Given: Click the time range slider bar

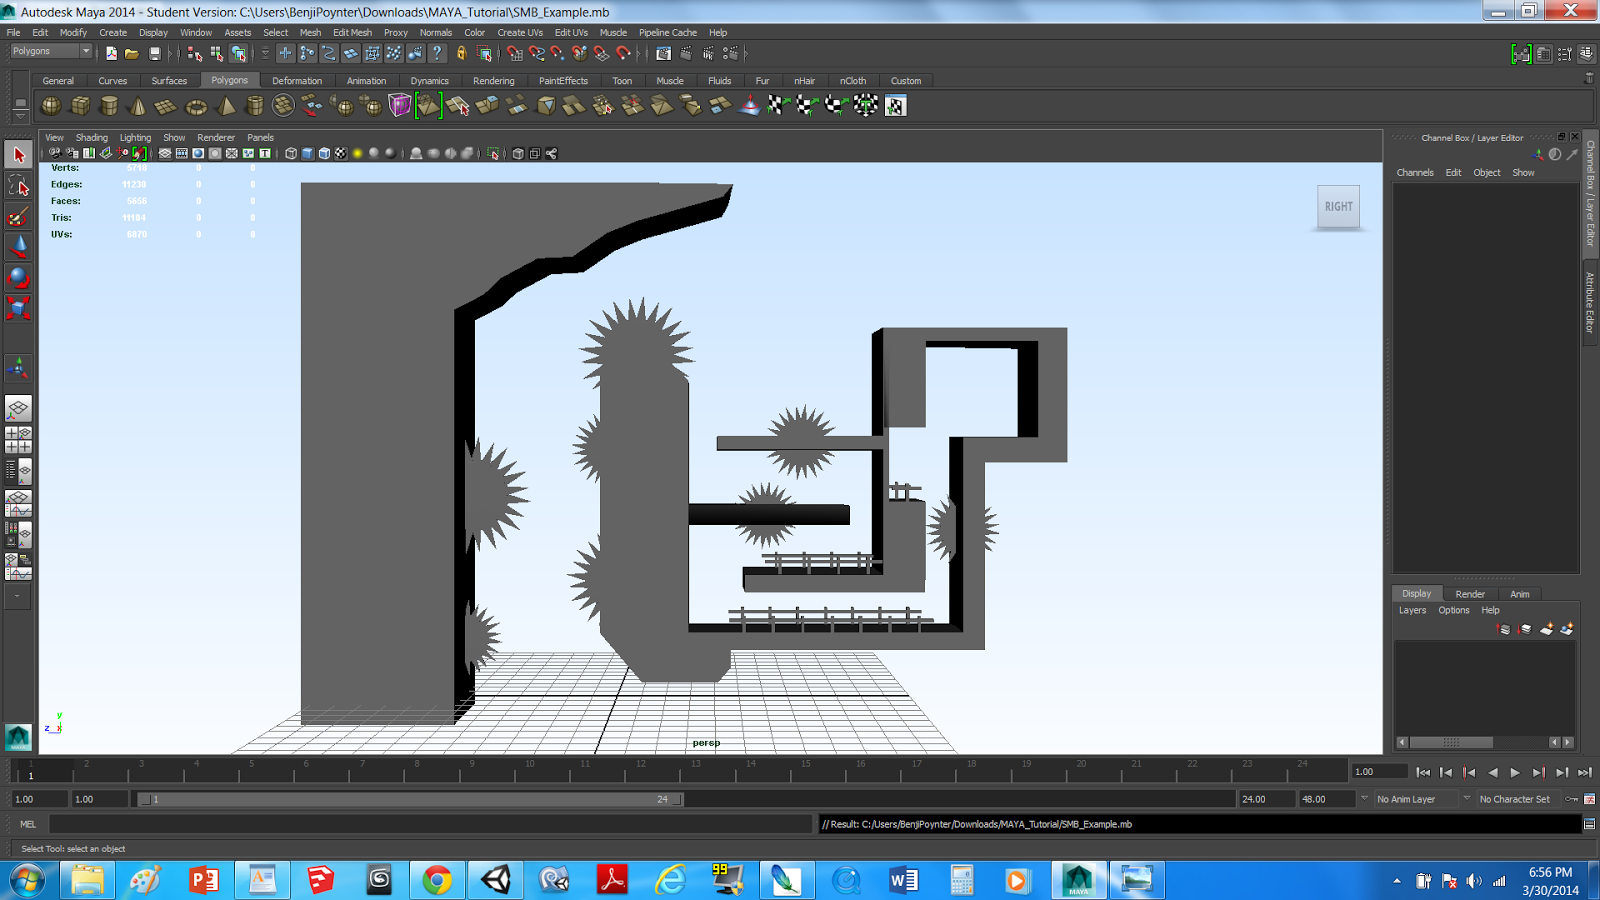Looking at the screenshot, I should click(x=410, y=799).
